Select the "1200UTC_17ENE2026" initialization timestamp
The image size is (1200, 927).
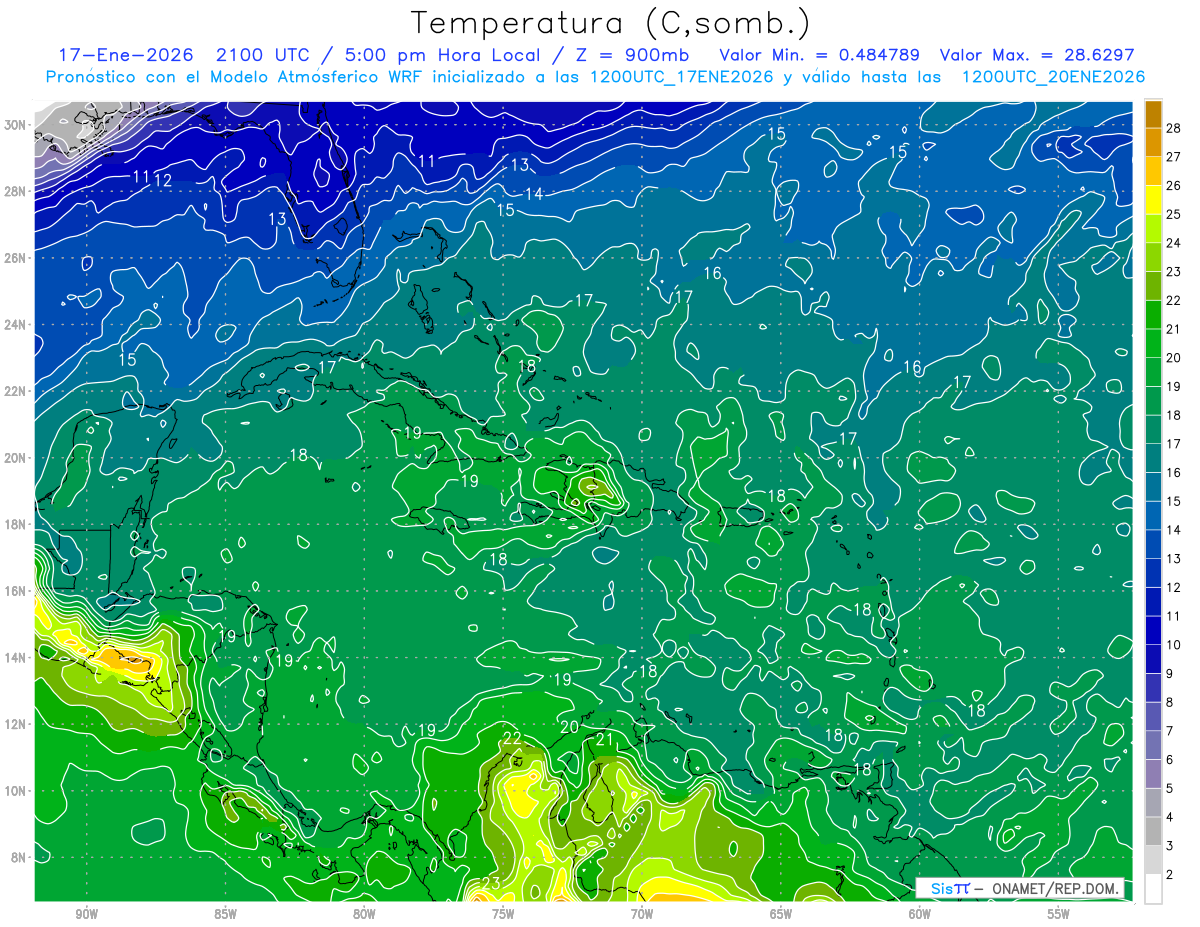683,77
